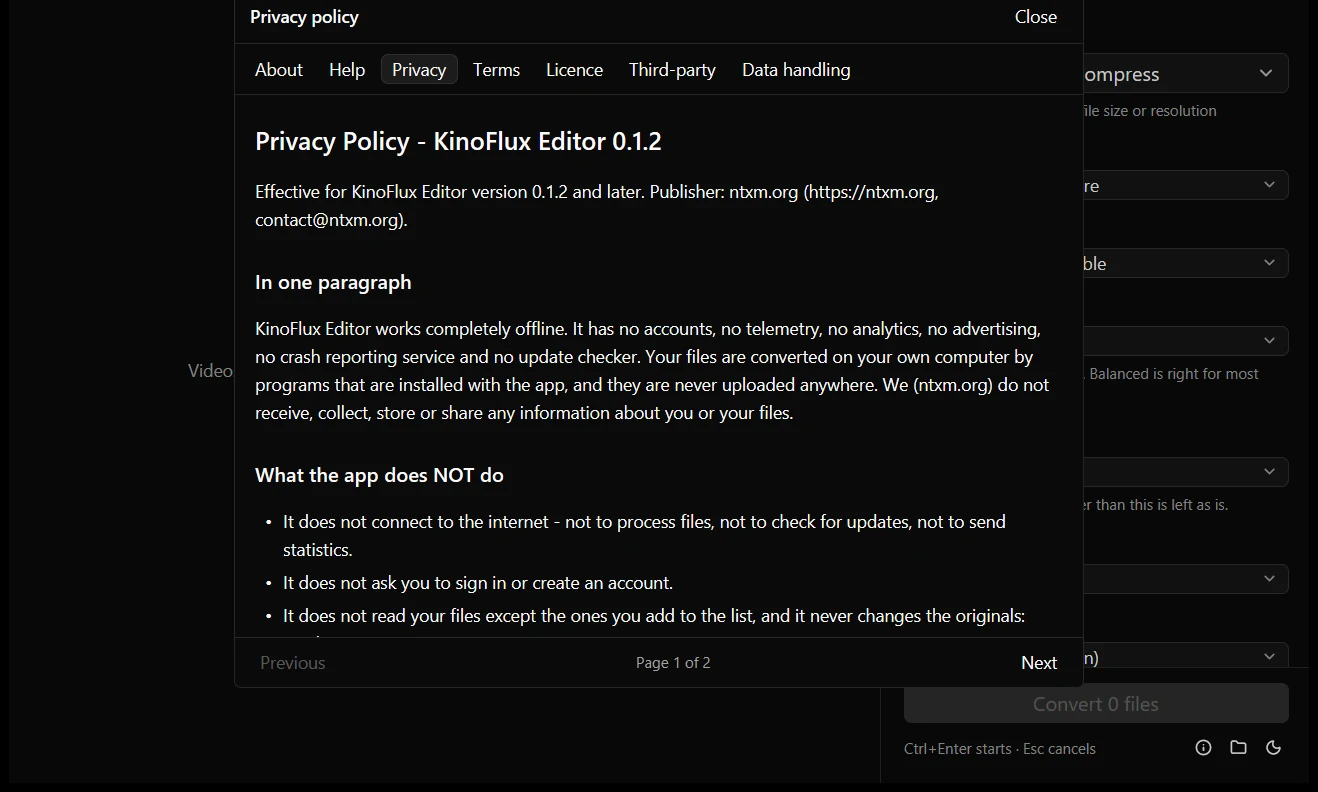
Task: Open the dropdown ending in "ompress"
Action: 1186,74
